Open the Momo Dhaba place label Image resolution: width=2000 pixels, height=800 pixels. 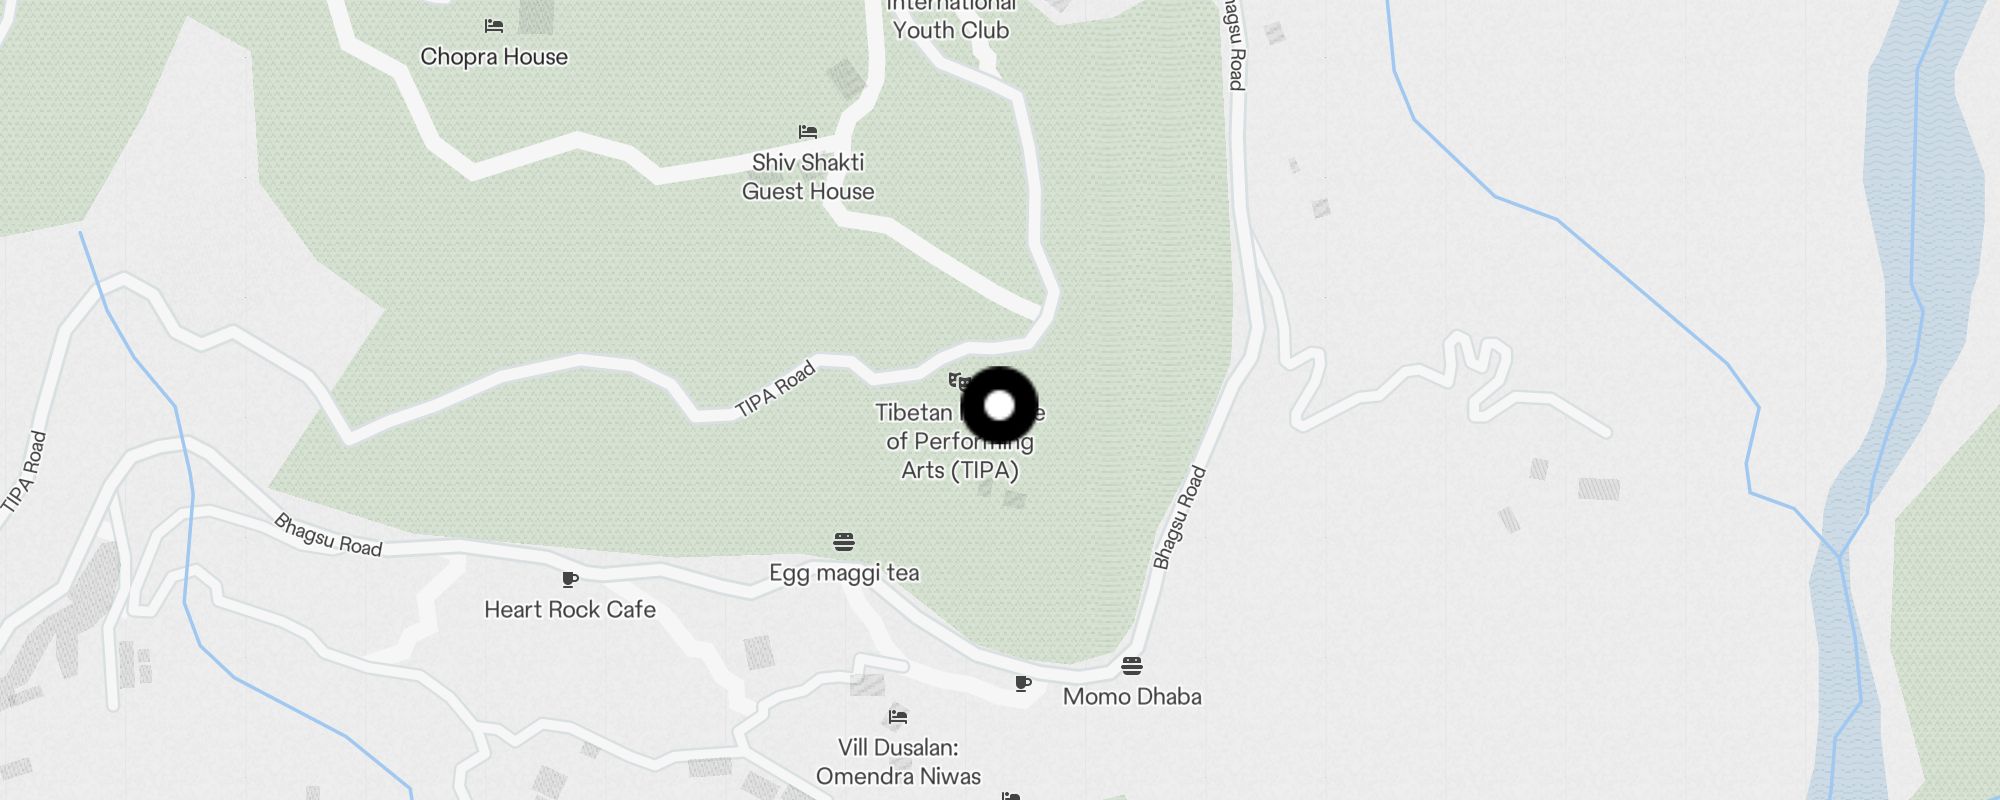tap(1132, 697)
